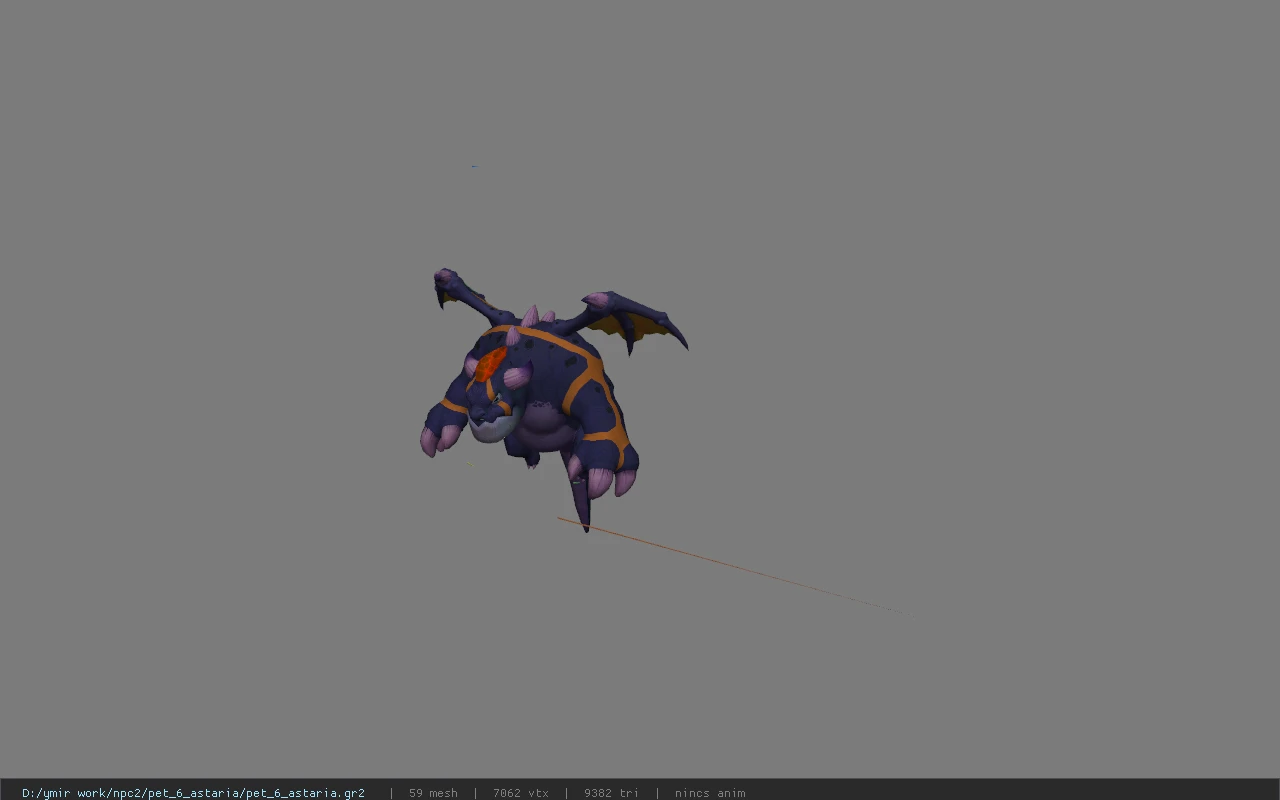This screenshot has height=800, width=1280.
Task: Click the file path pet_6_astaria.gr2 in status bar
Action: (x=193, y=793)
